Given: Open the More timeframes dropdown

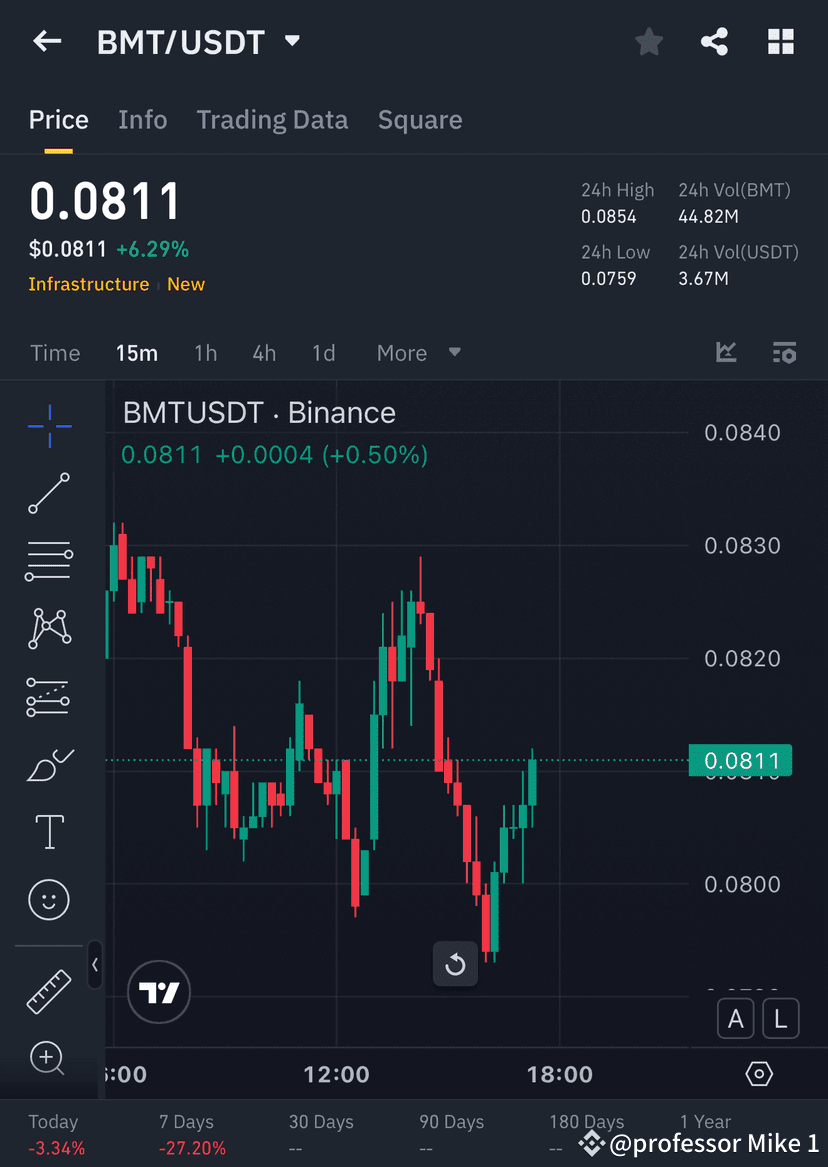Looking at the screenshot, I should click(416, 352).
